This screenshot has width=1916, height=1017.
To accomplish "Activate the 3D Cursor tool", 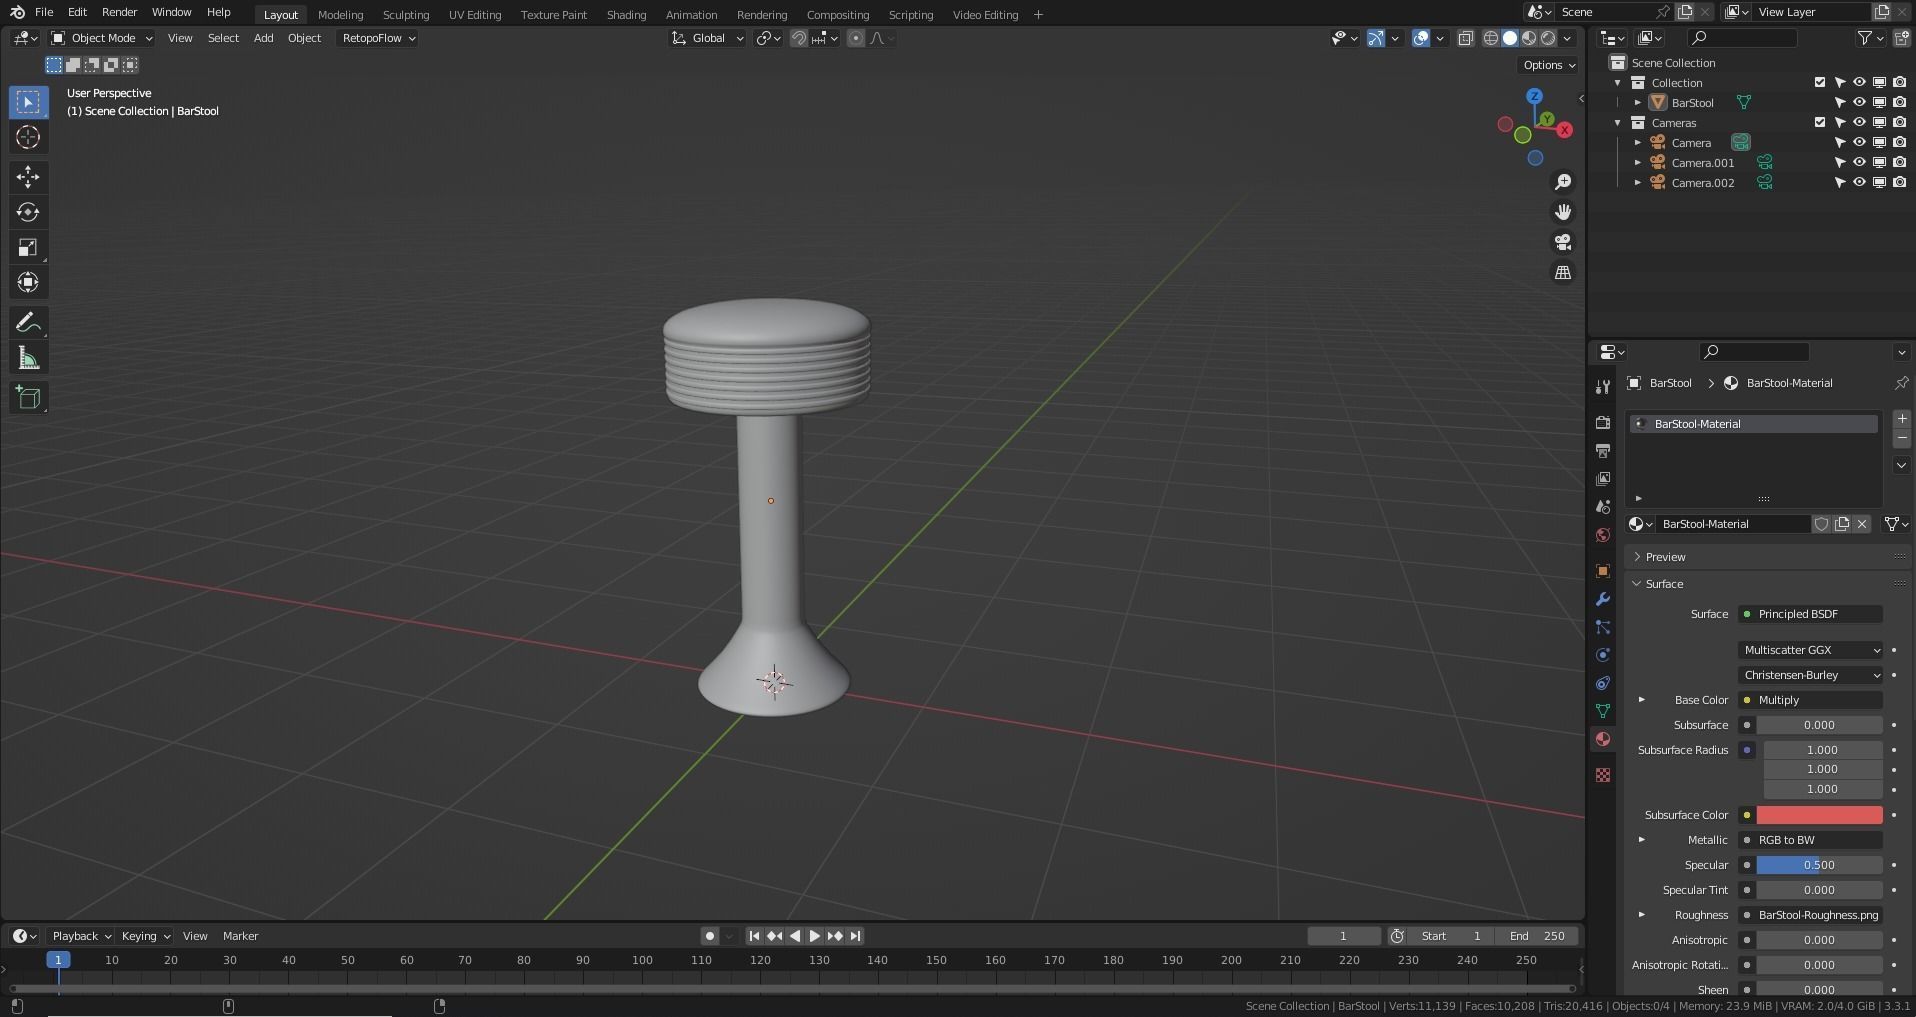I will coord(28,137).
